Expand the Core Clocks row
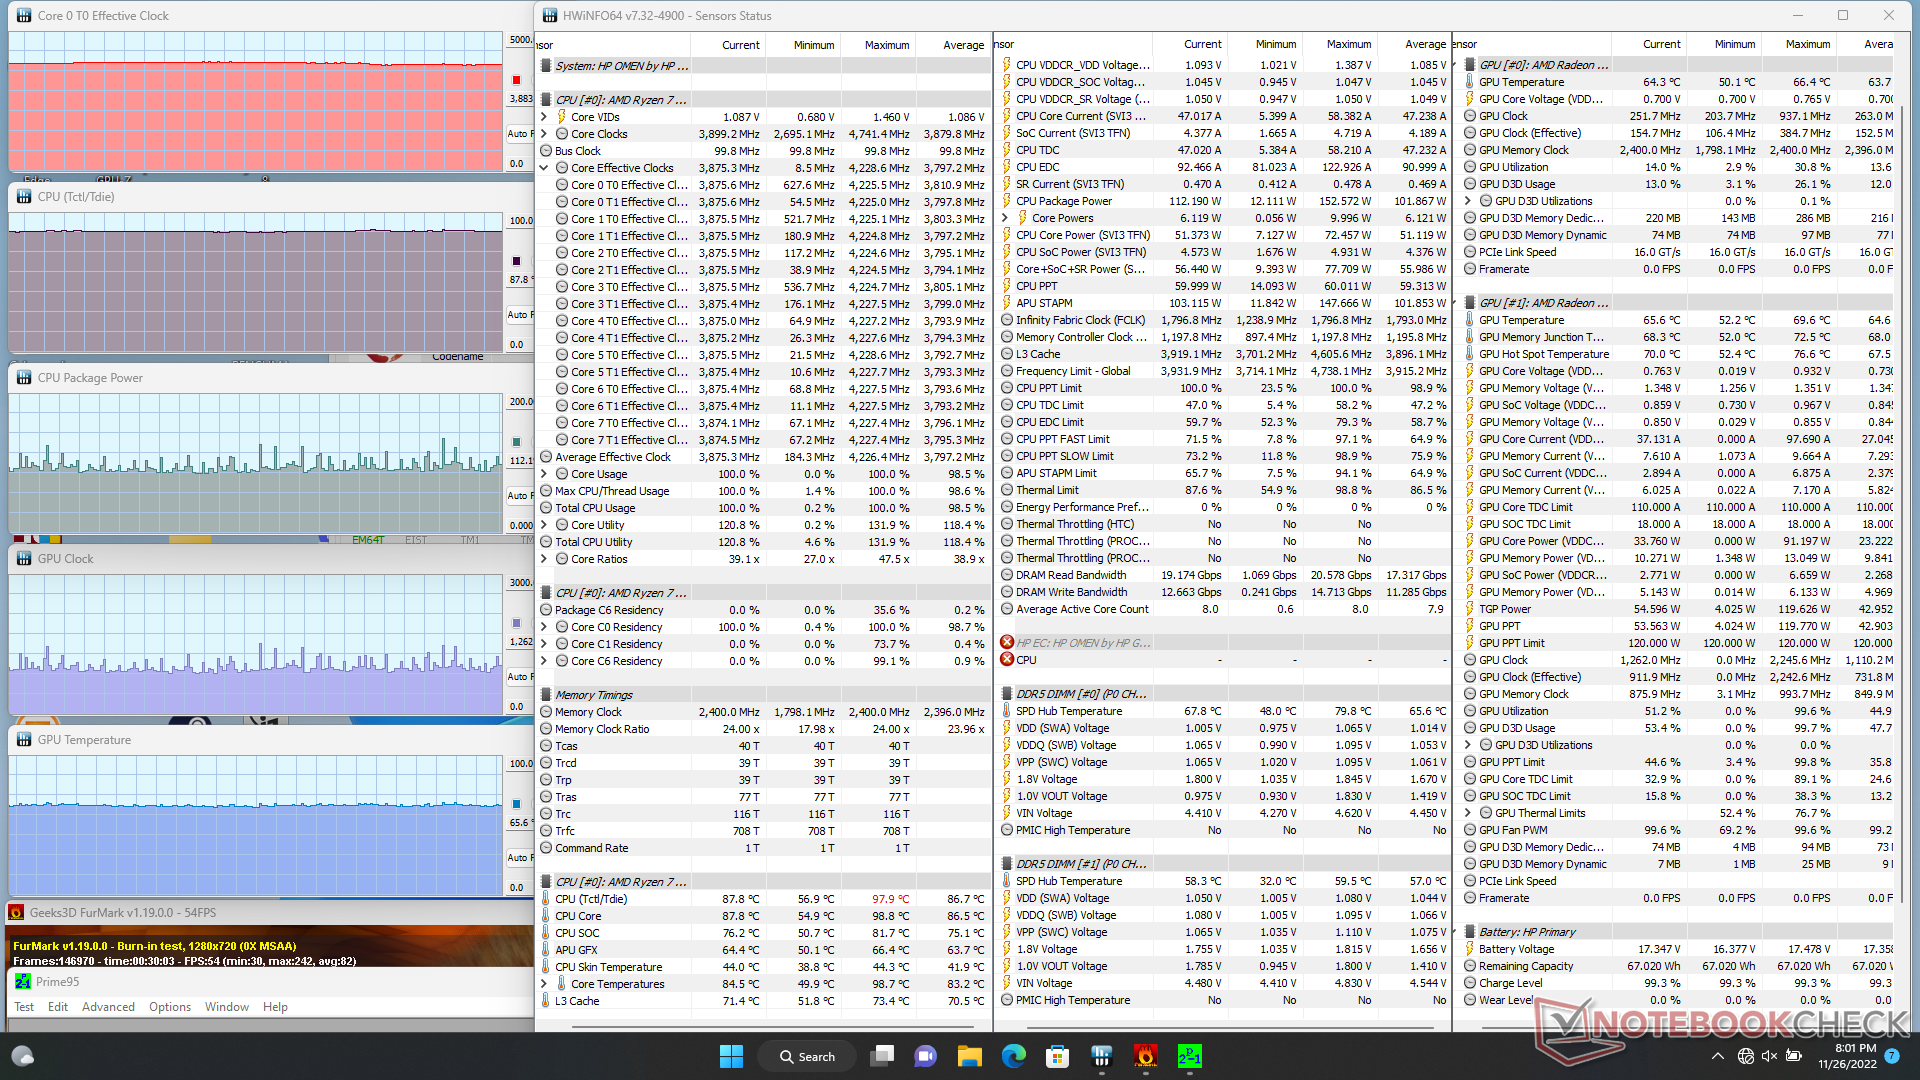Viewport: 1920px width, 1080px height. 545,134
